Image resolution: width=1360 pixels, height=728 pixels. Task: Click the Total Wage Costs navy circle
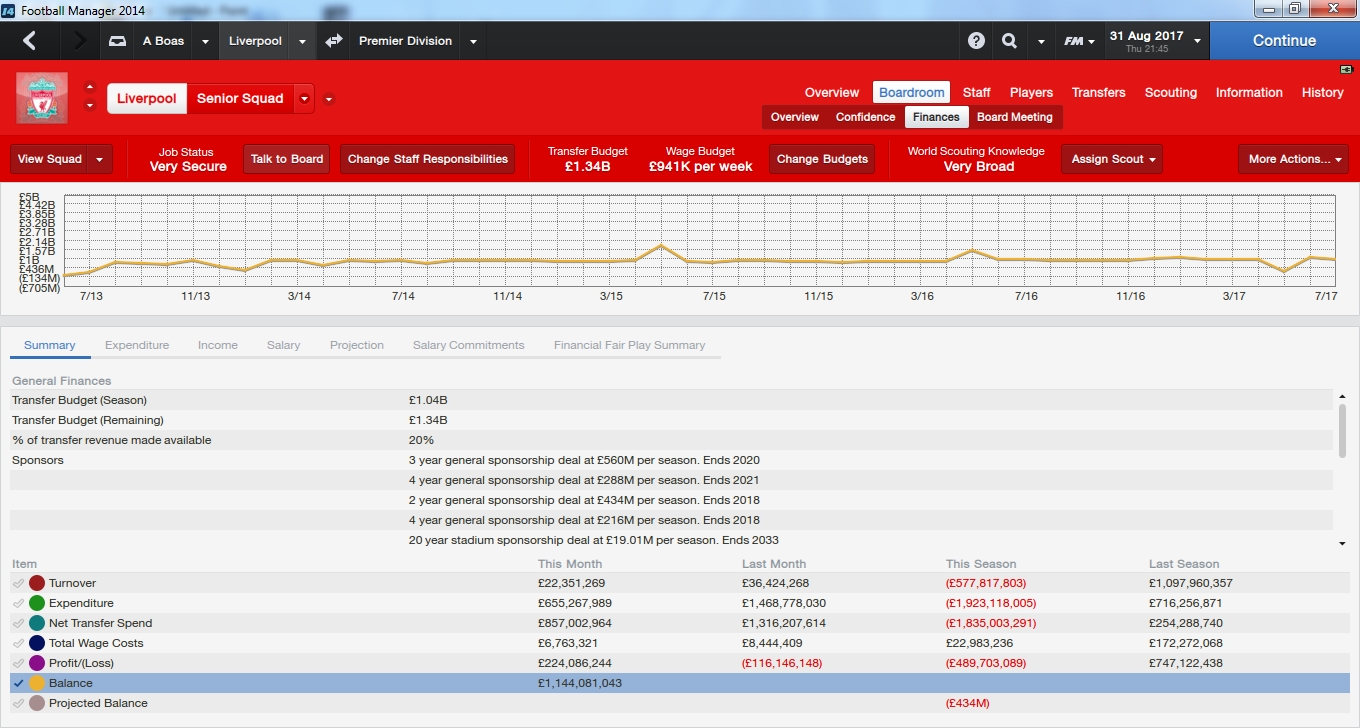37,643
